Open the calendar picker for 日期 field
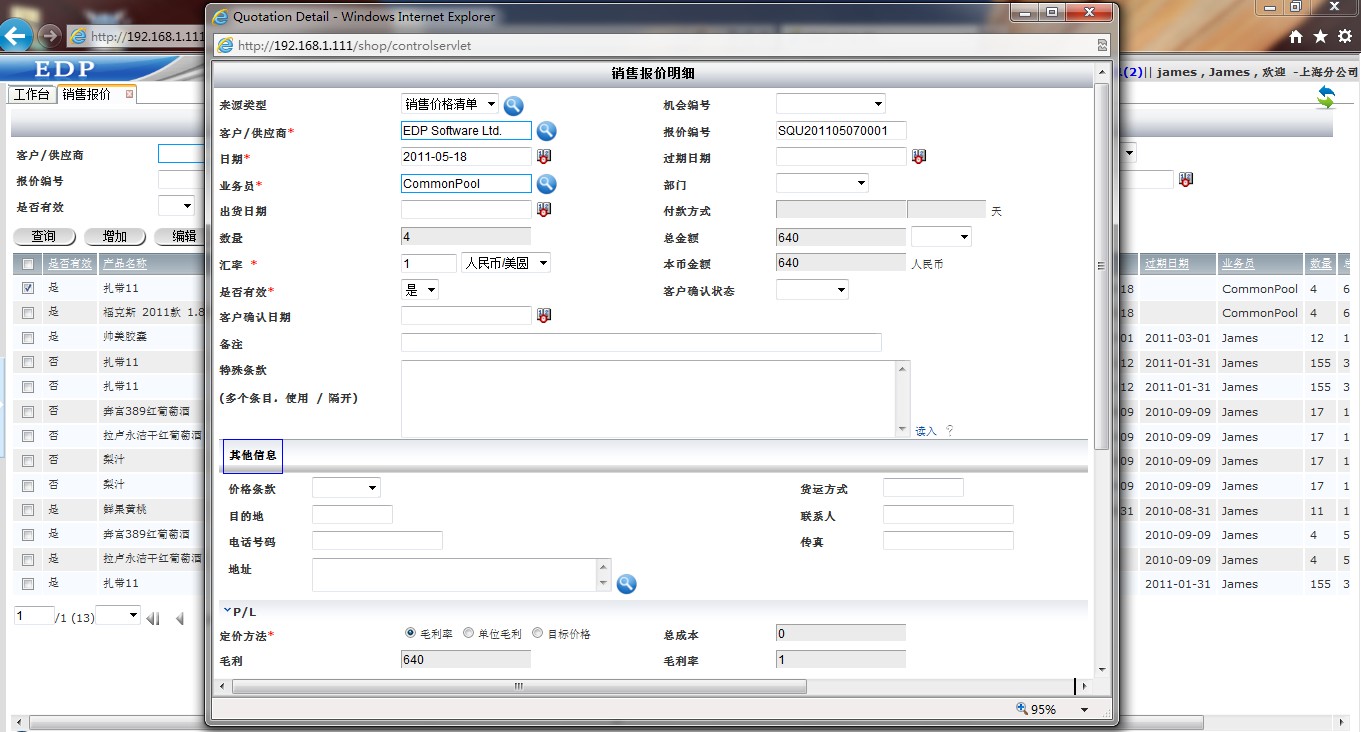Image resolution: width=1361 pixels, height=732 pixels. point(544,157)
